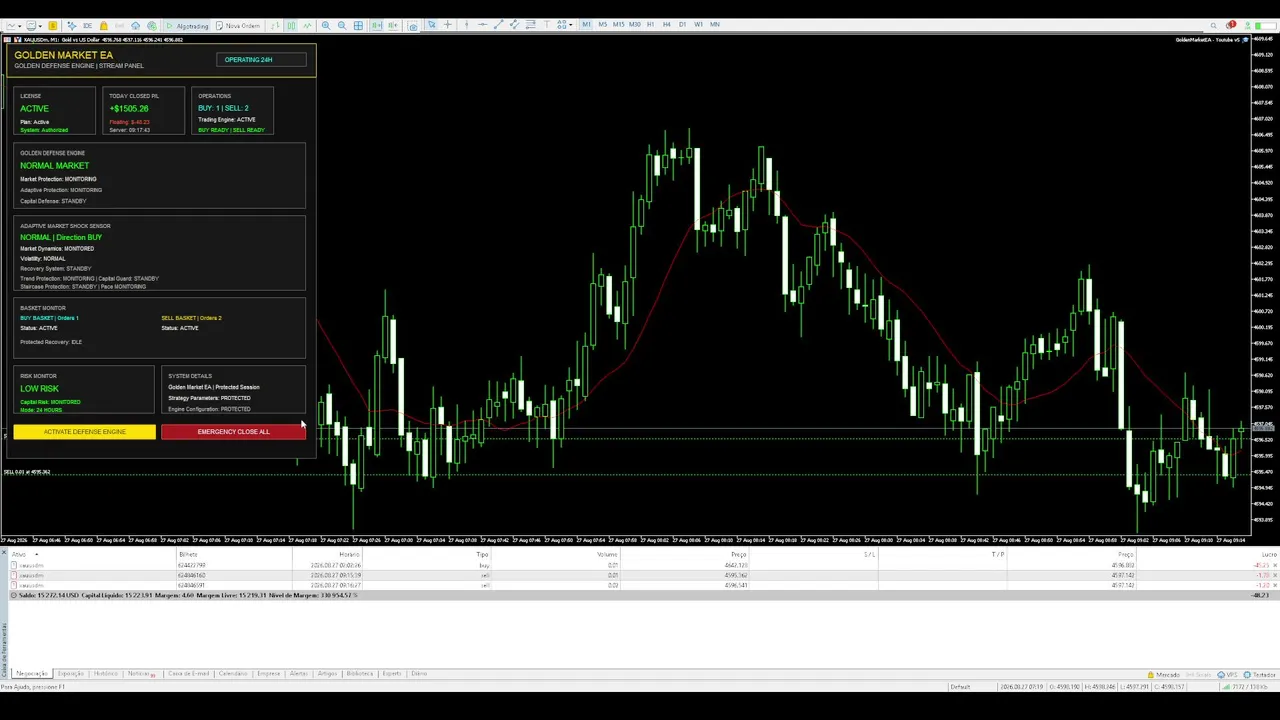Screen dimensions: 1280x720
Task: Click the yellow Activate Defense Engine button
Action: tap(84, 432)
